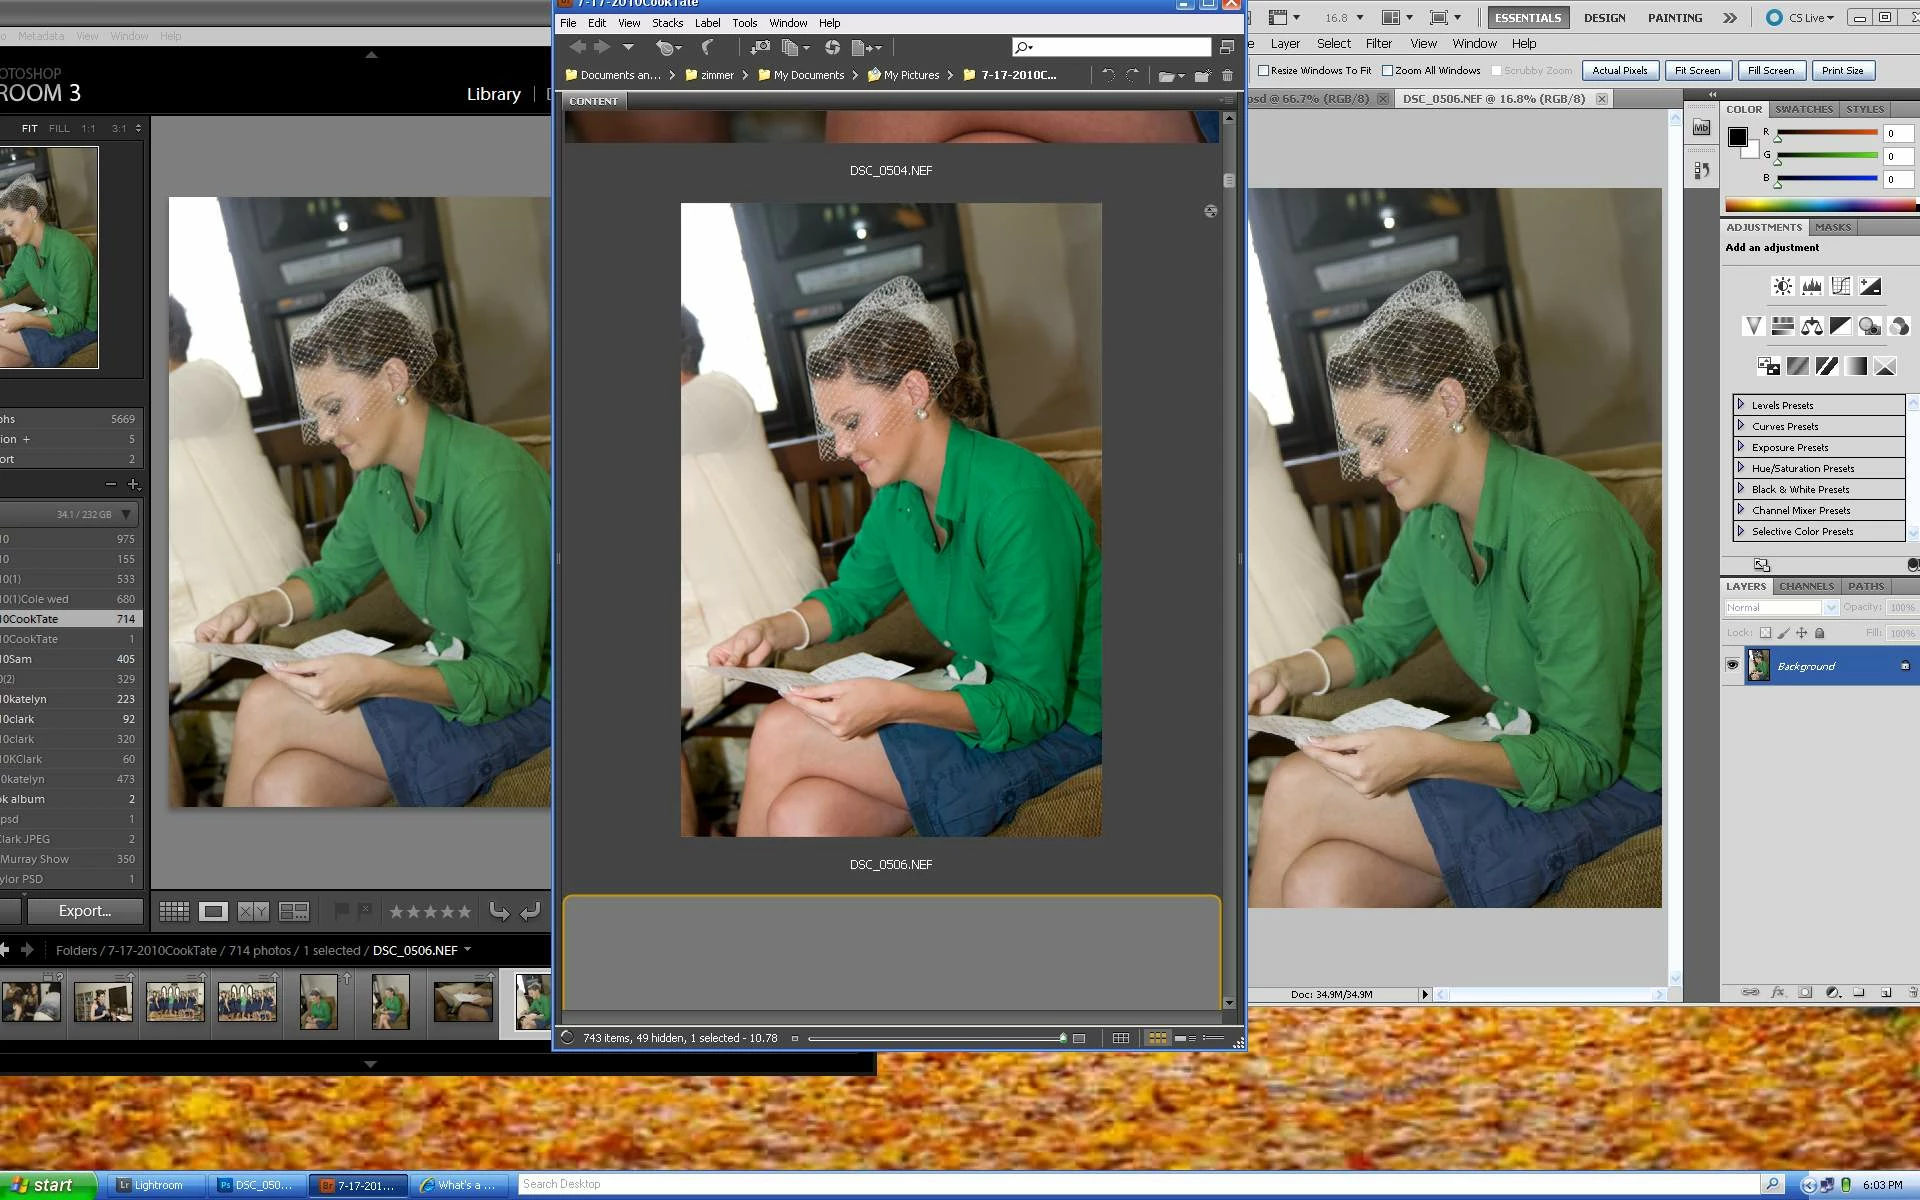Create new folder in Bridge

[x=1201, y=75]
